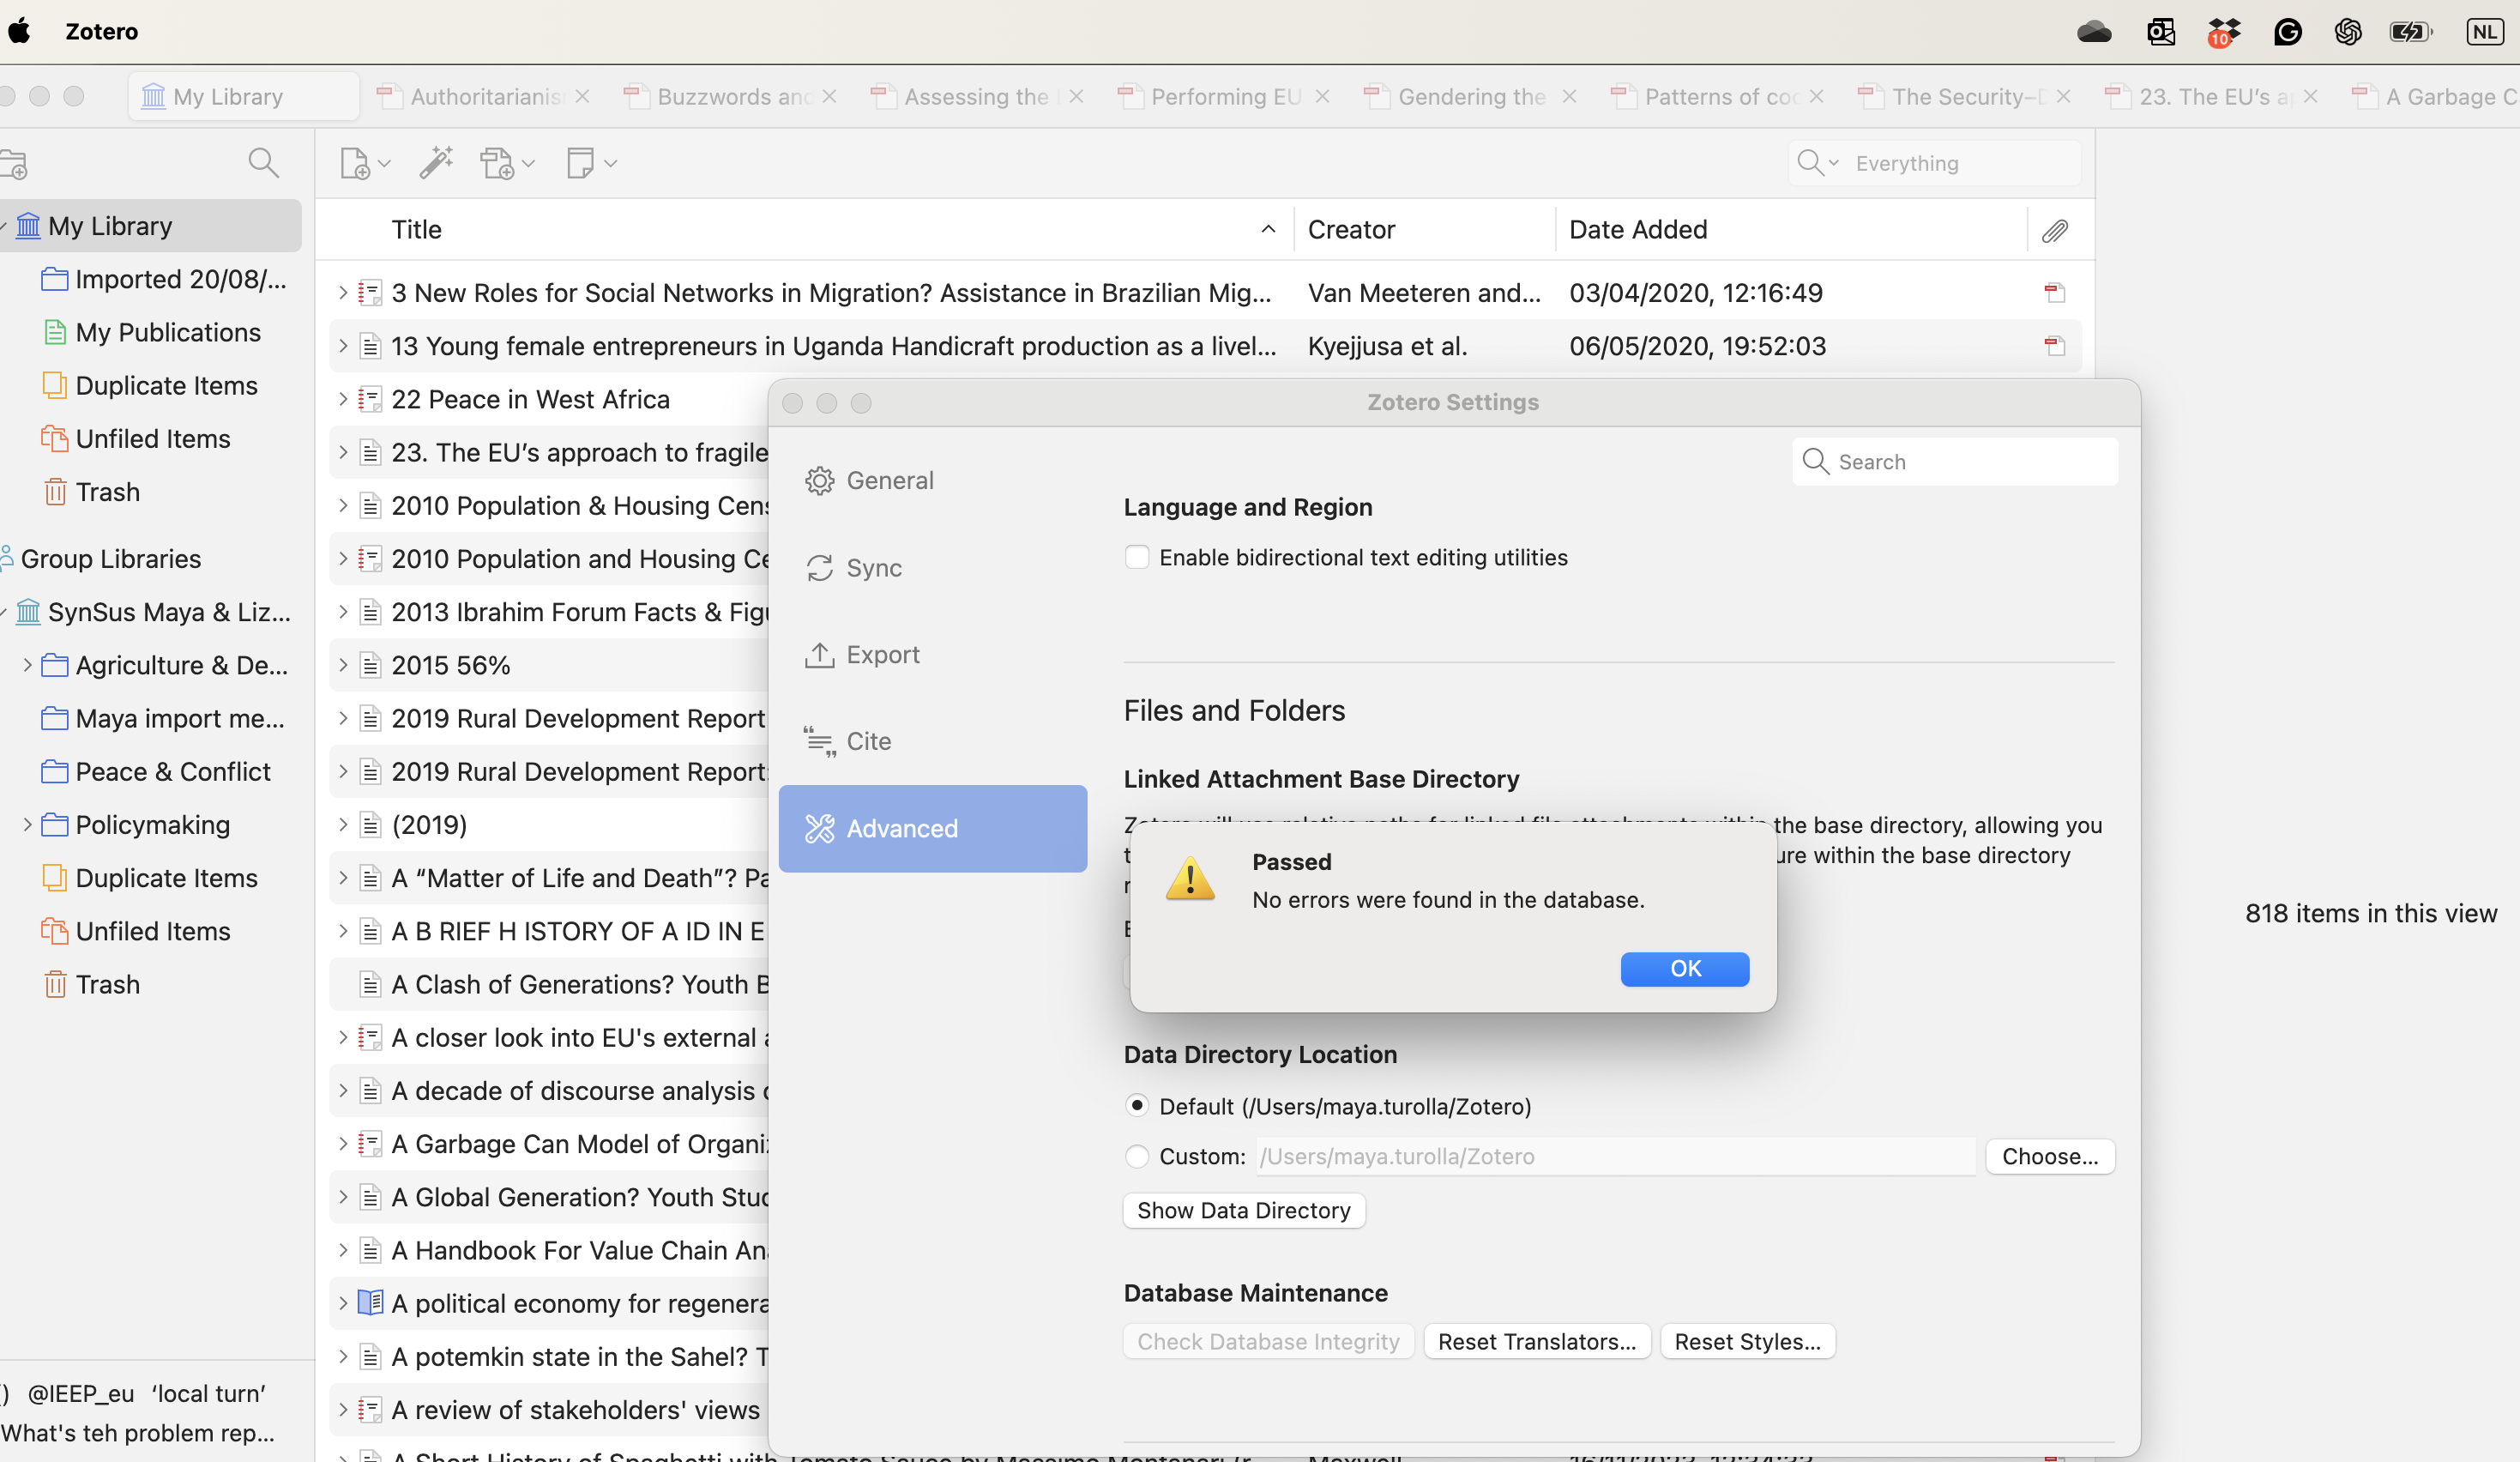
Task: Expand the Agriculture & De... collection
Action: click(x=27, y=665)
